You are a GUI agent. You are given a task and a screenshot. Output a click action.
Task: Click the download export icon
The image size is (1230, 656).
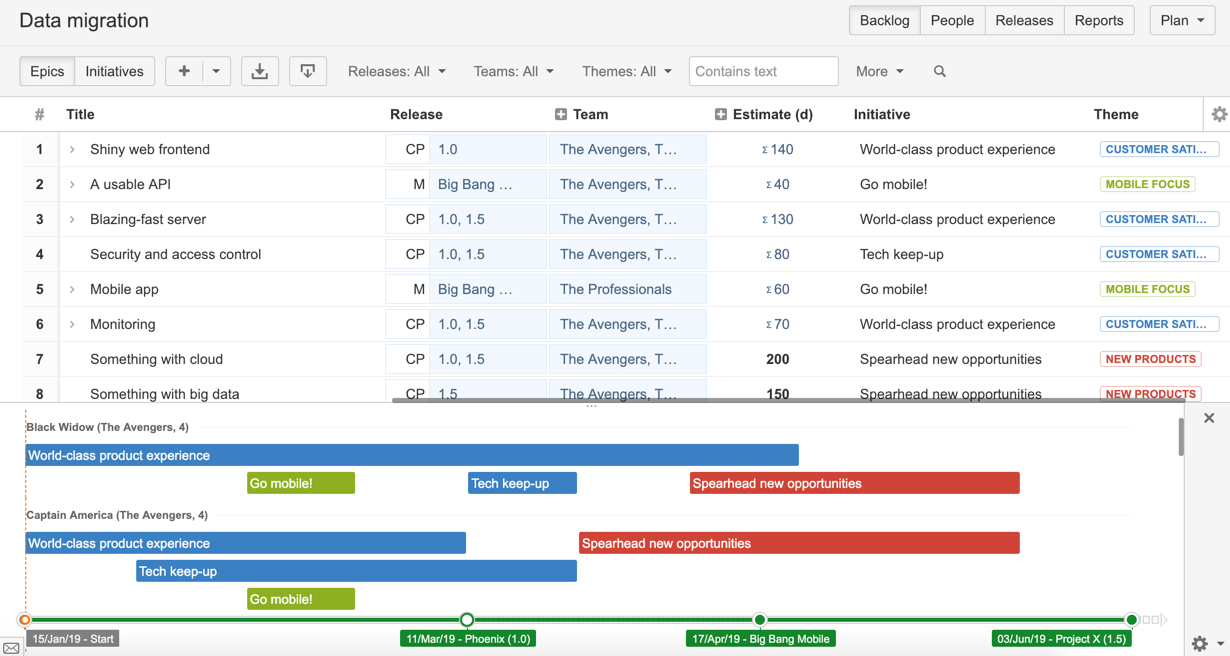[260, 71]
